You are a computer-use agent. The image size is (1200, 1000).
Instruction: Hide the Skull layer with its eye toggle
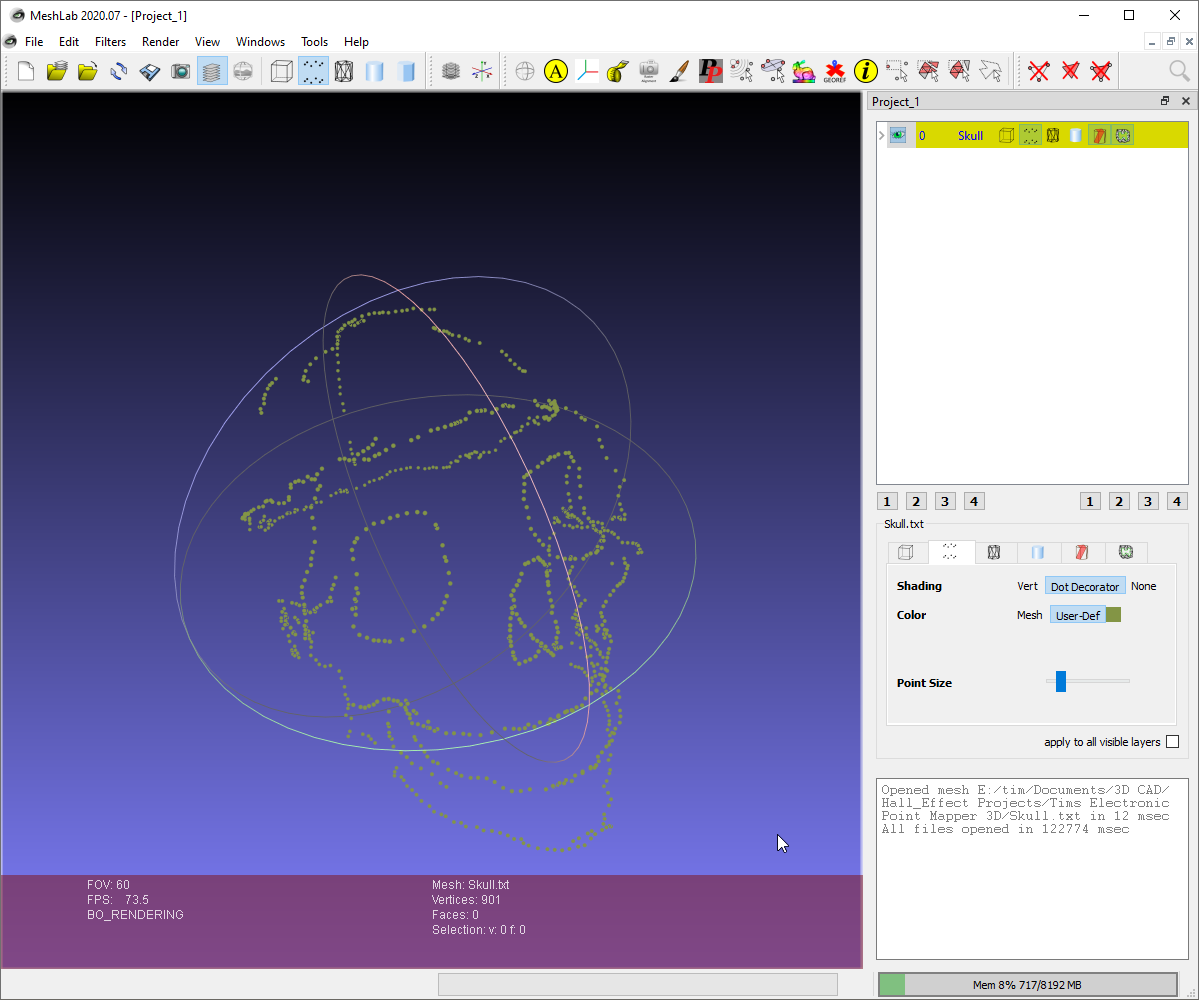click(x=898, y=134)
